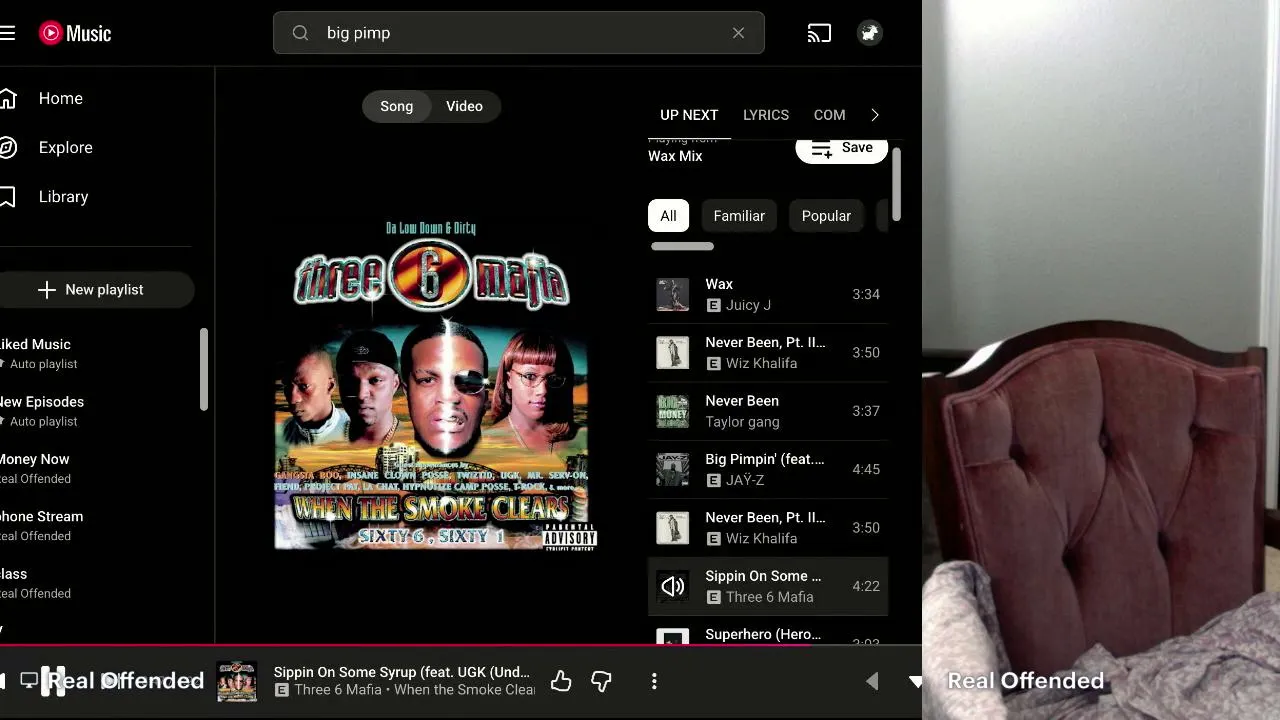1280x720 pixels.
Task: Select the Popular filter chip
Action: tap(826, 216)
